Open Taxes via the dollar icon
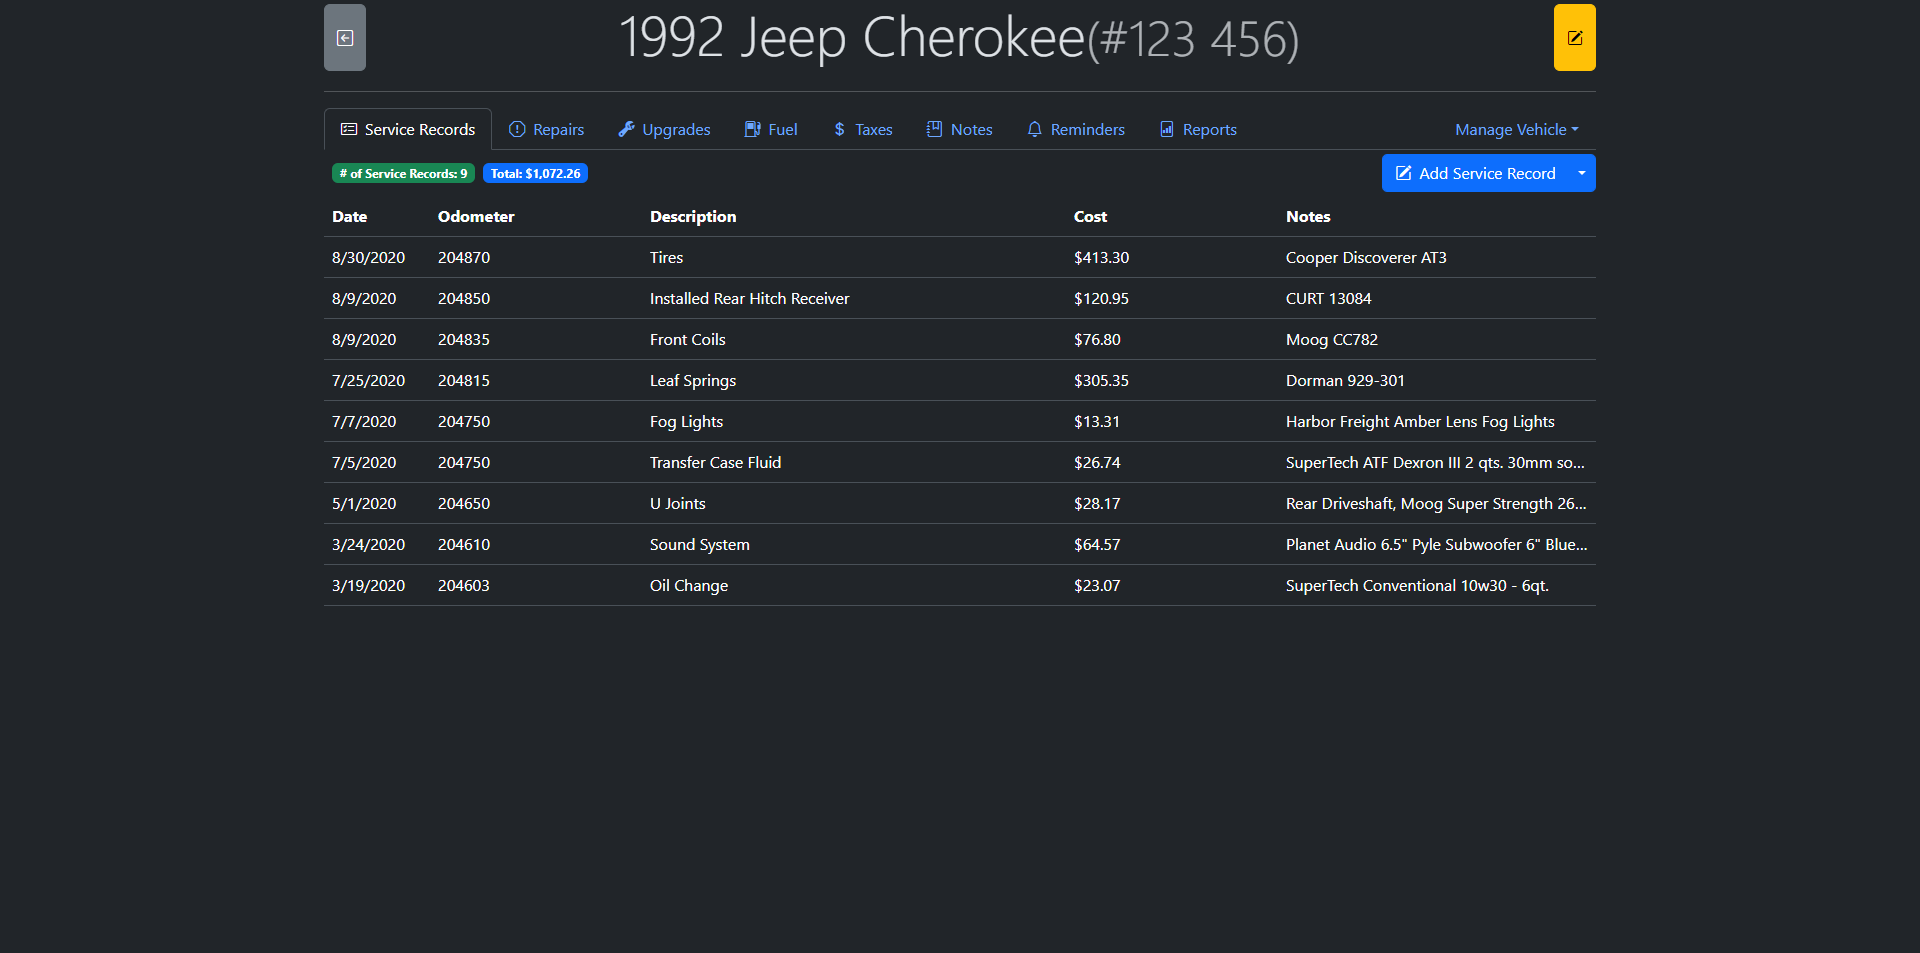The image size is (1920, 953). point(839,129)
